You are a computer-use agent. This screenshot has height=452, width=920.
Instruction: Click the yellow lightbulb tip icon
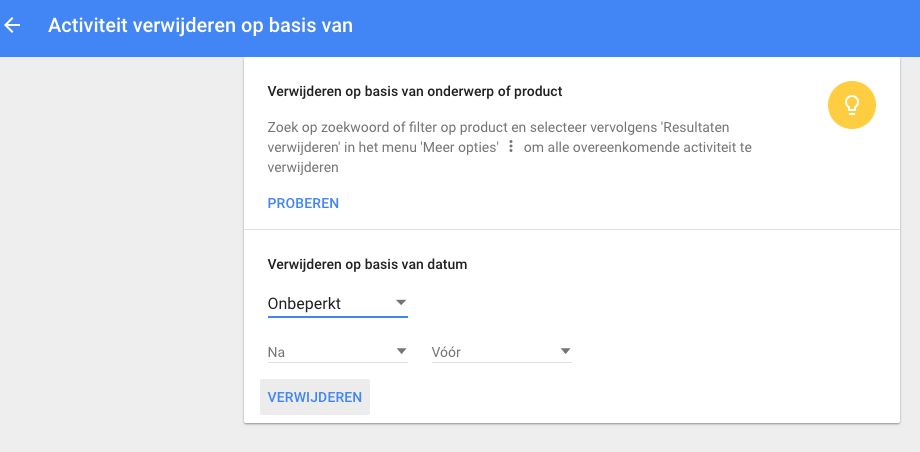pos(851,104)
